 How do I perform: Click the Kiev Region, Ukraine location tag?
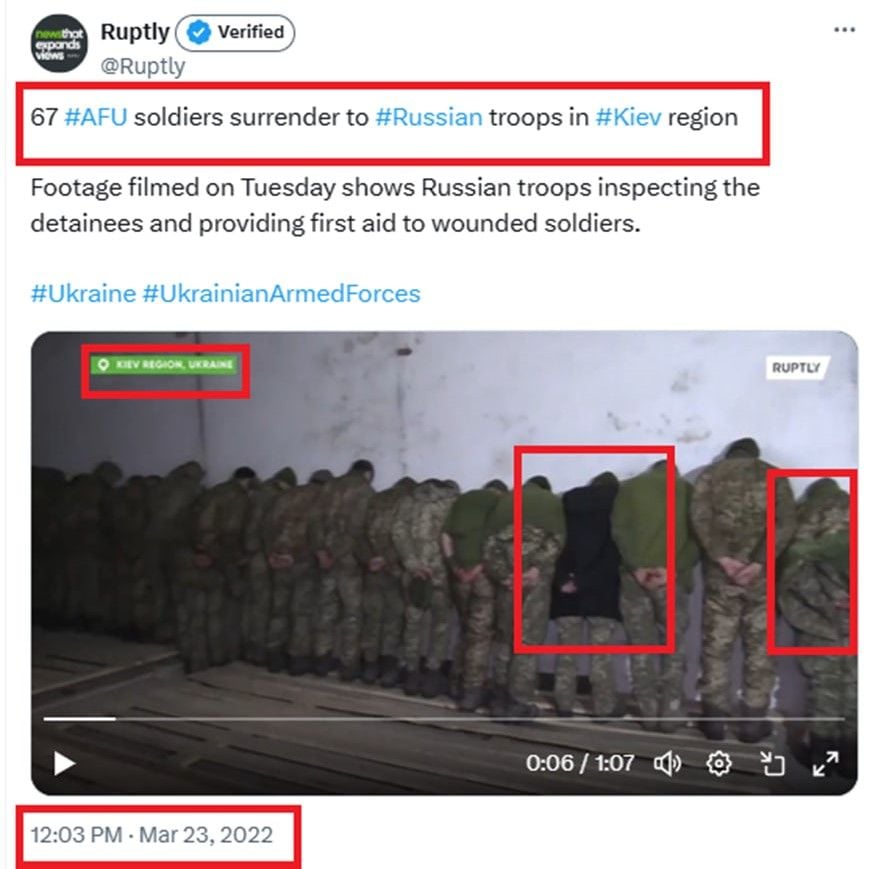pyautogui.click(x=165, y=365)
